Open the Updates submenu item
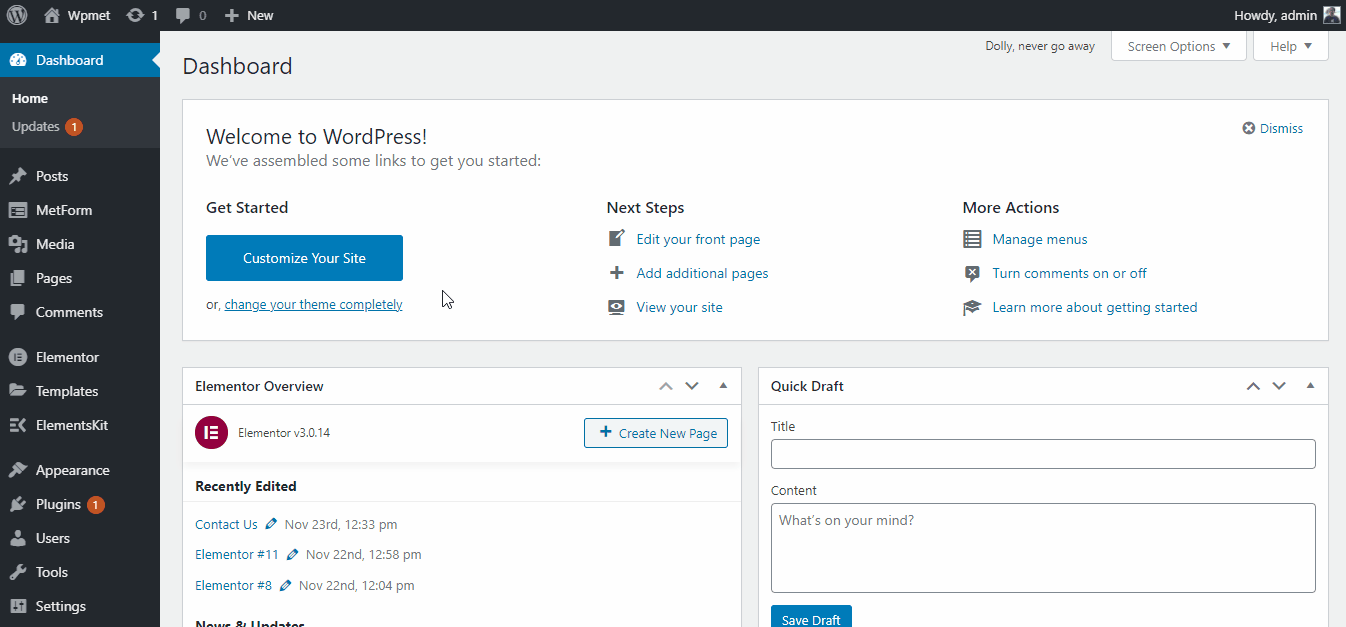1346x627 pixels. click(47, 127)
